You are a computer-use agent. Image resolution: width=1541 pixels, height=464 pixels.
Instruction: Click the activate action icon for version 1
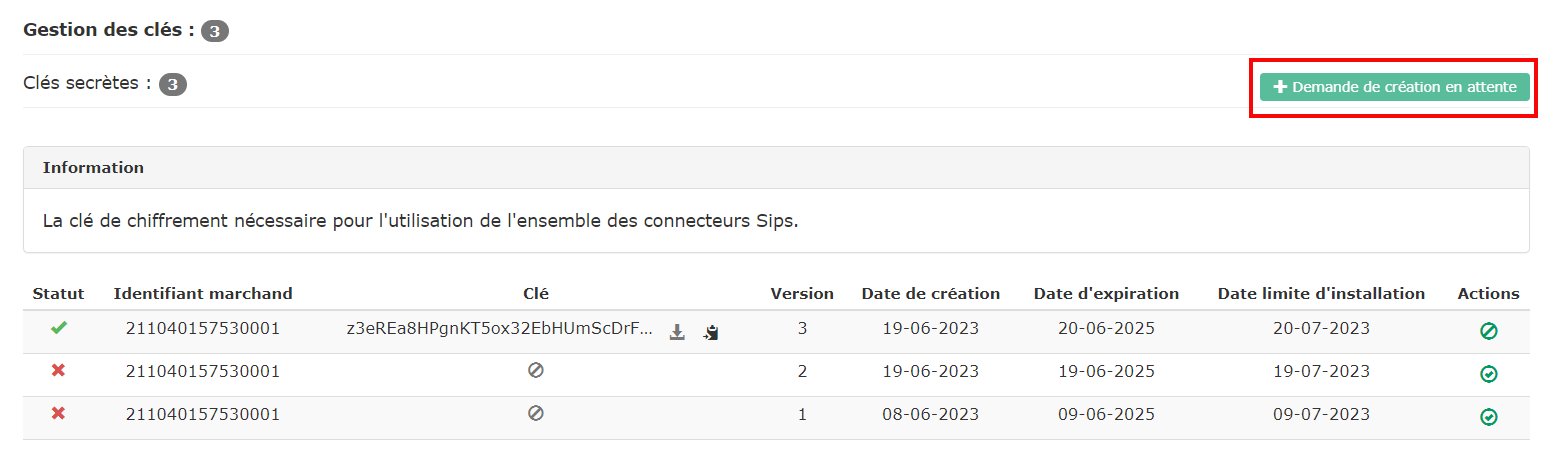[x=1488, y=417]
